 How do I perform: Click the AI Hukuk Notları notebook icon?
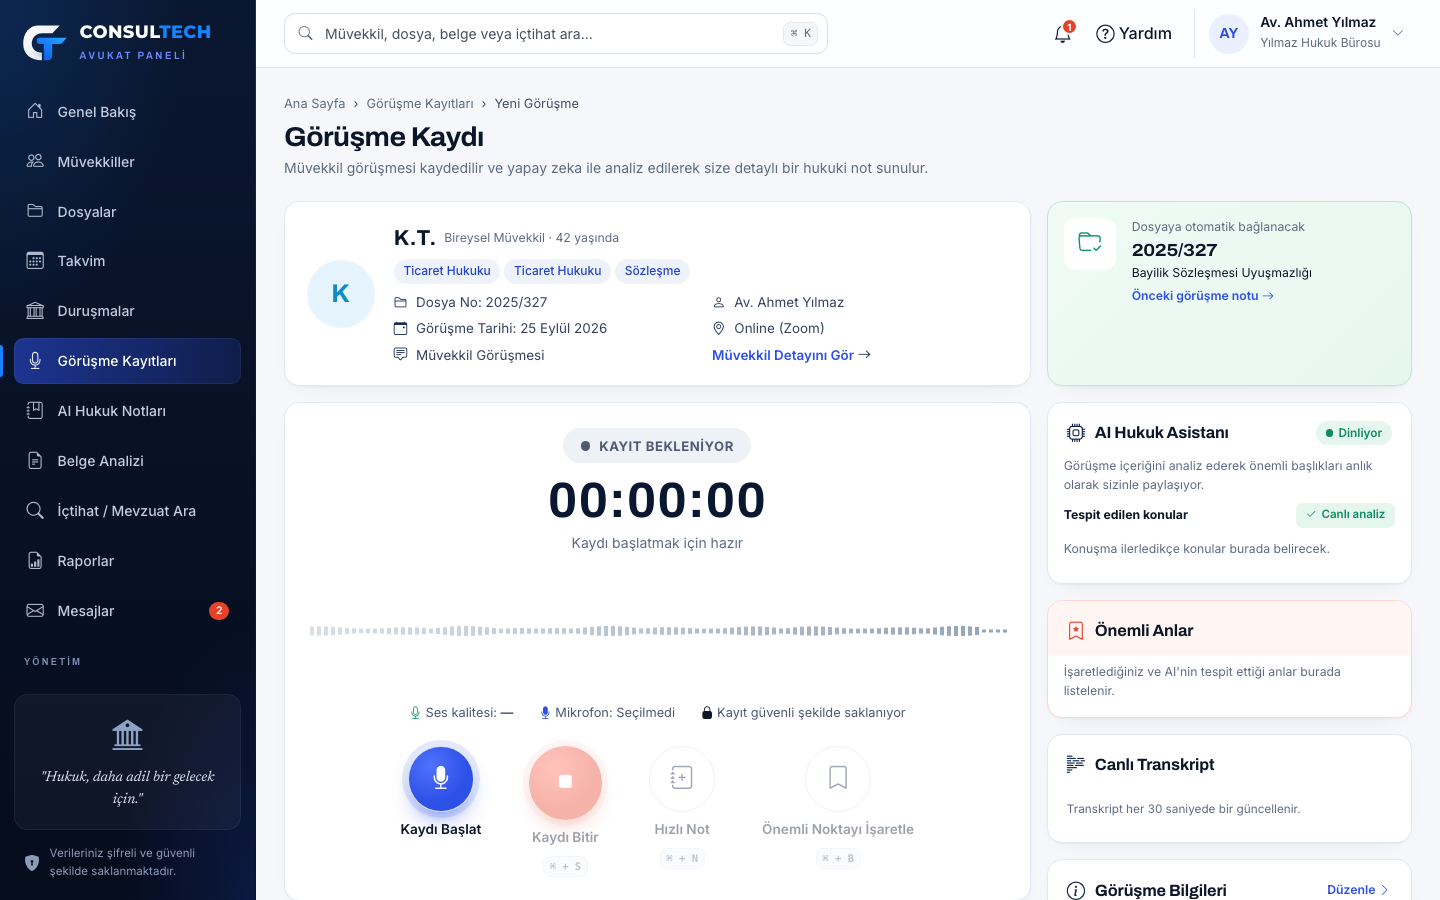[x=35, y=411]
